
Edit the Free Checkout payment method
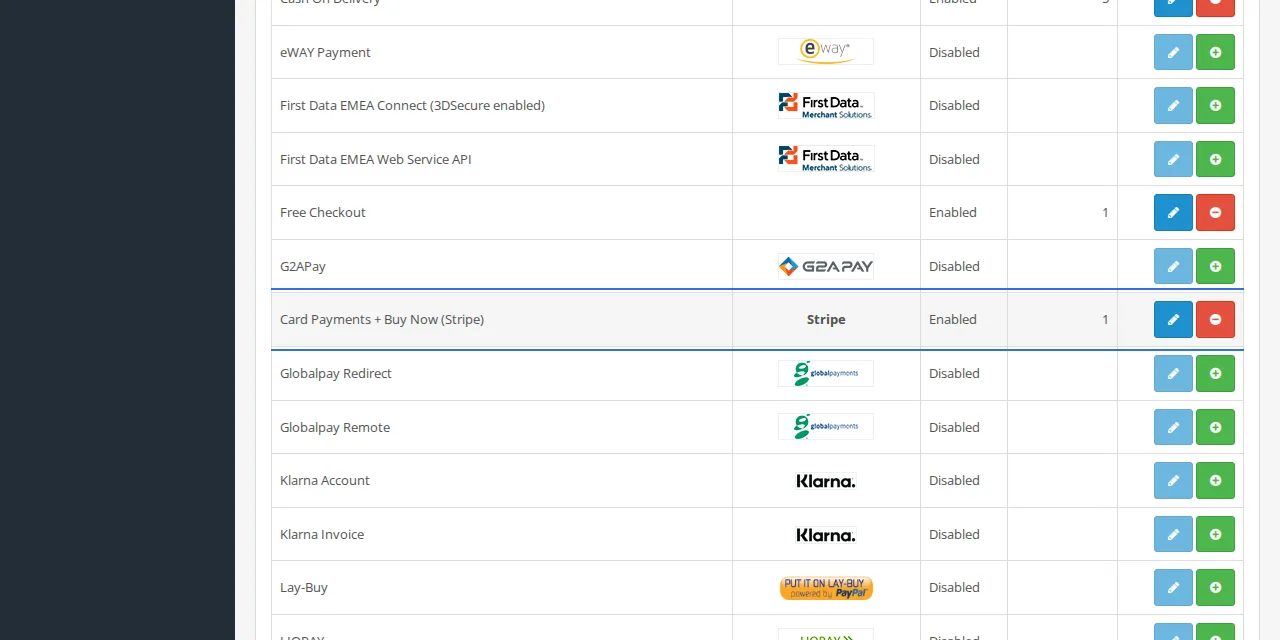click(x=1173, y=212)
